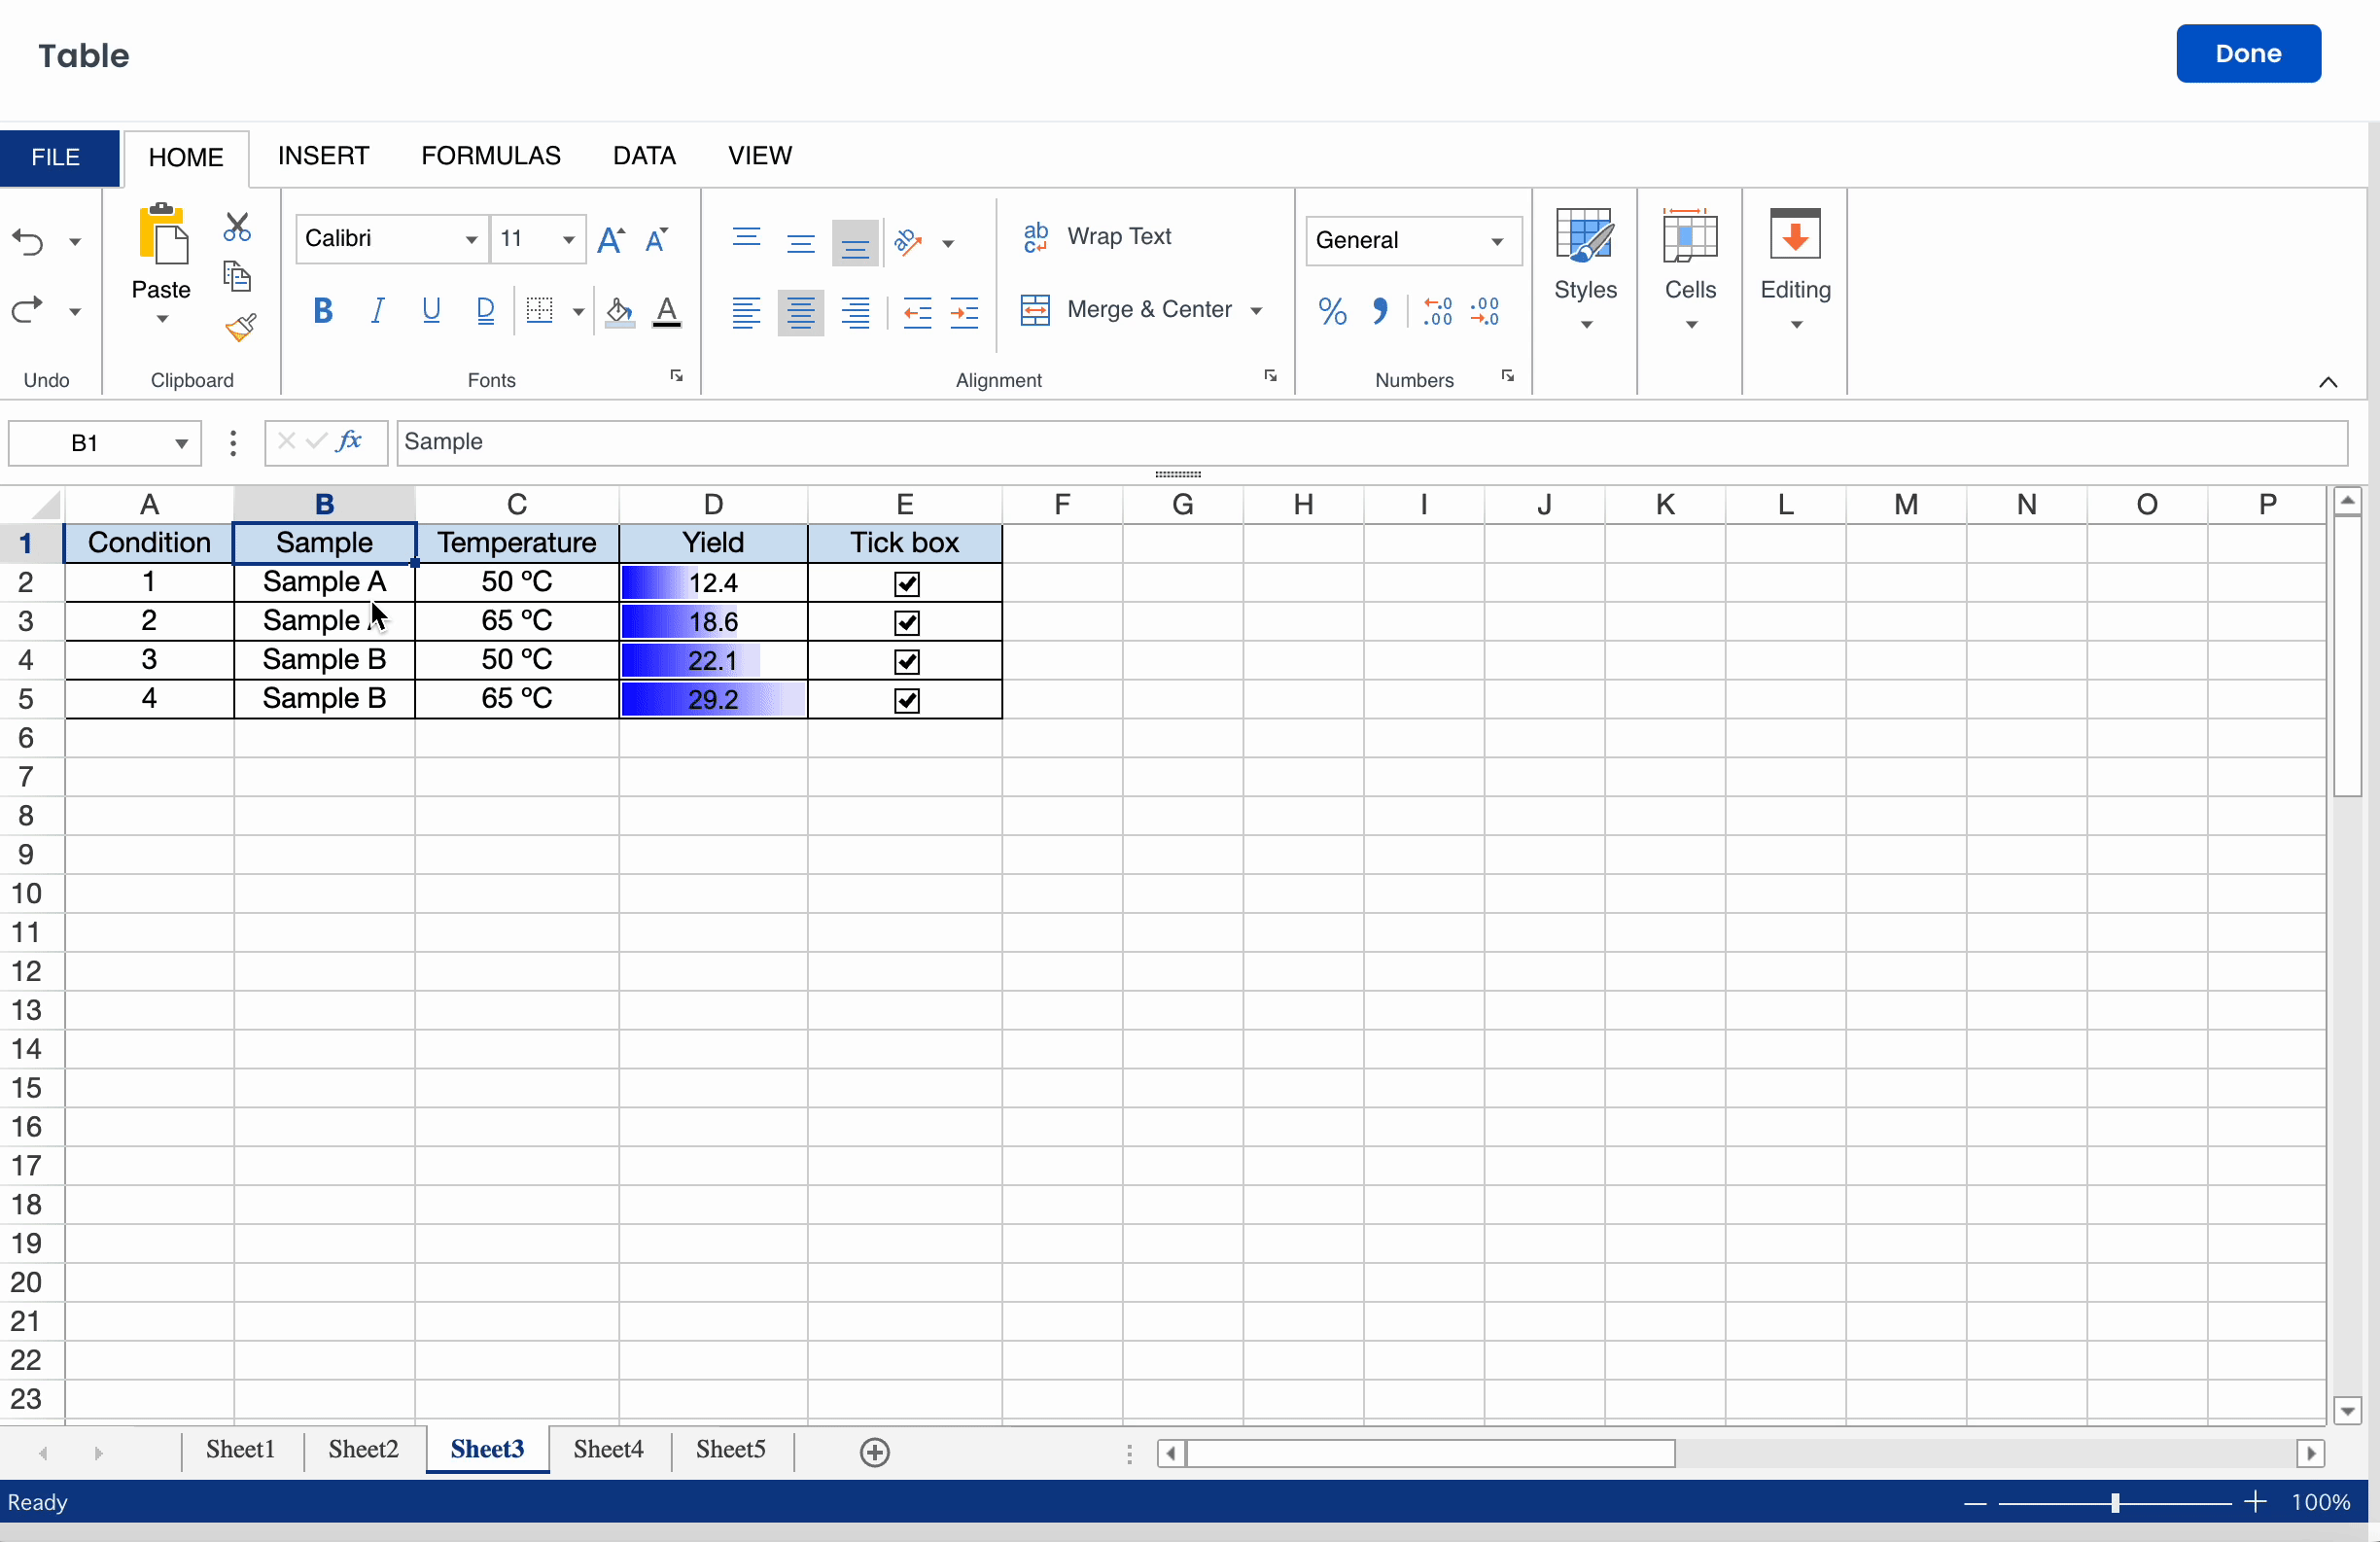Expand the General number format dropdown

pos(1496,241)
